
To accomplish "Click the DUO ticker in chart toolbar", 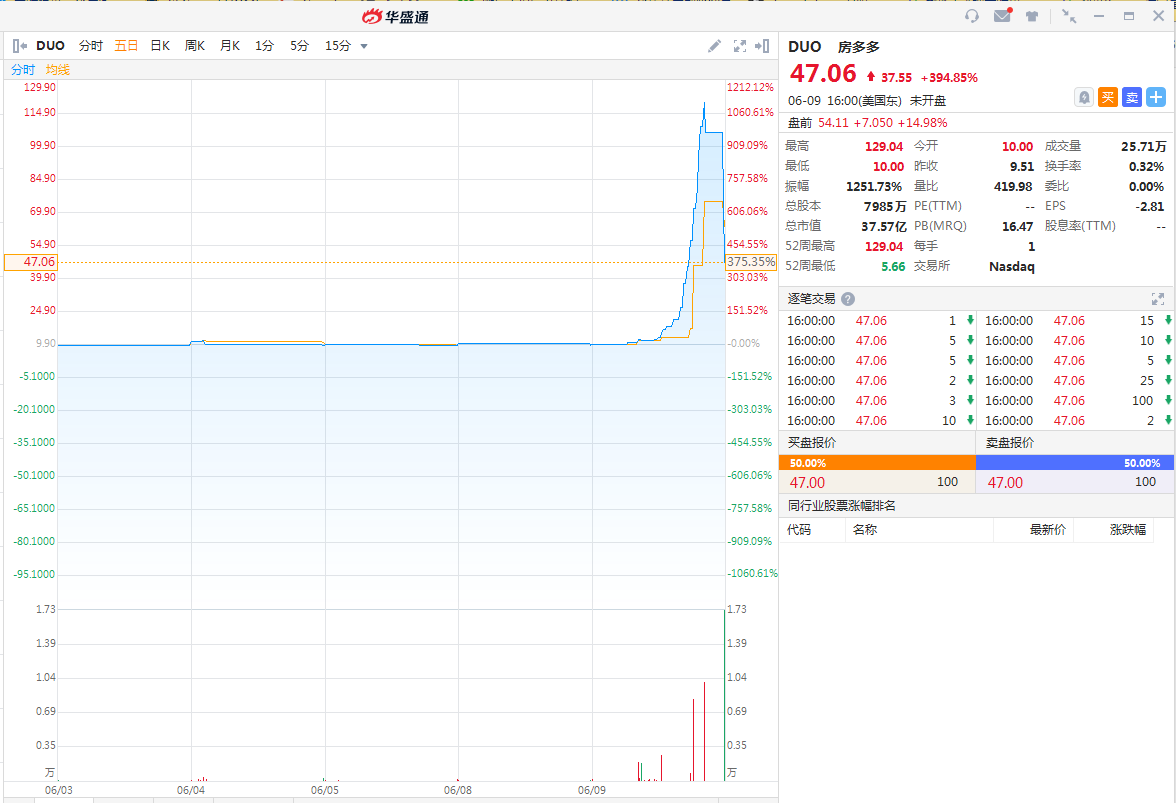I will tap(50, 46).
